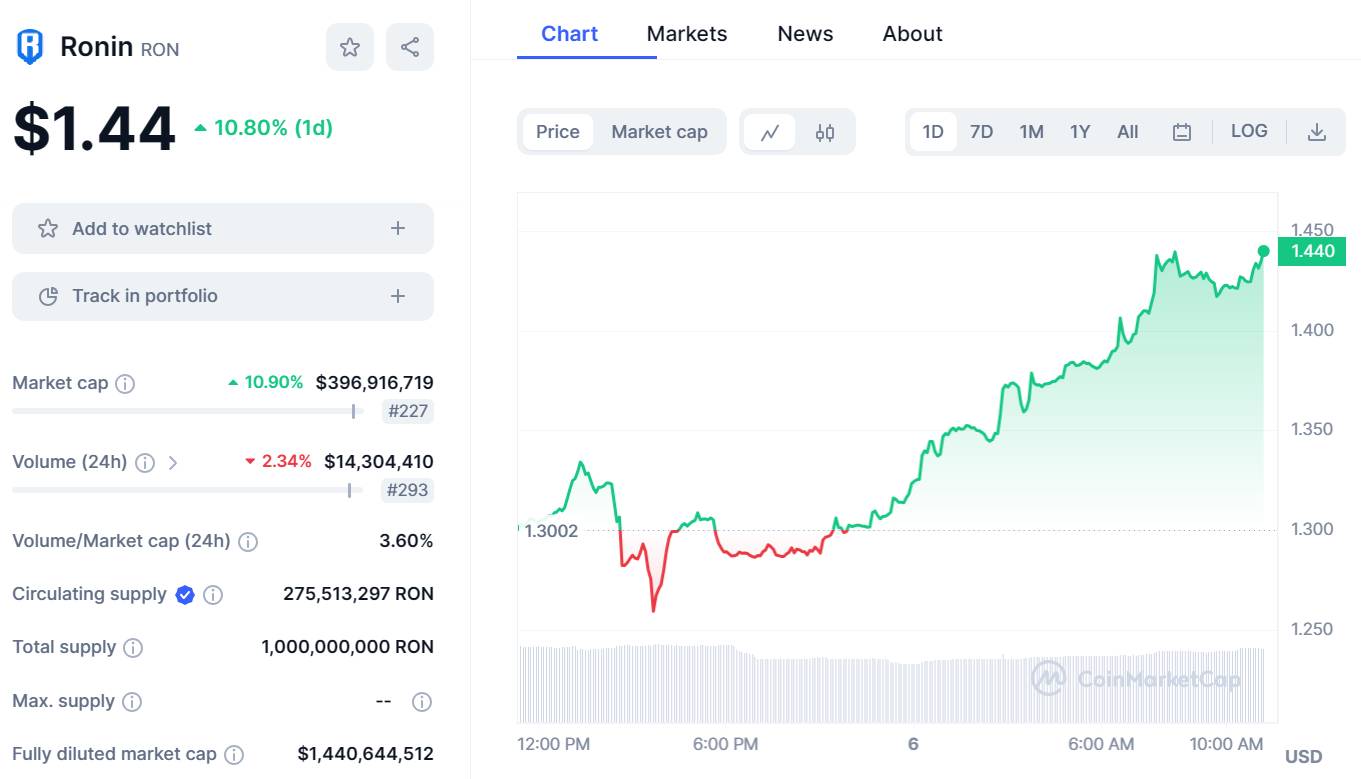This screenshot has height=779, width=1361.
Task: Click Add to watchlist button
Action: point(223,228)
